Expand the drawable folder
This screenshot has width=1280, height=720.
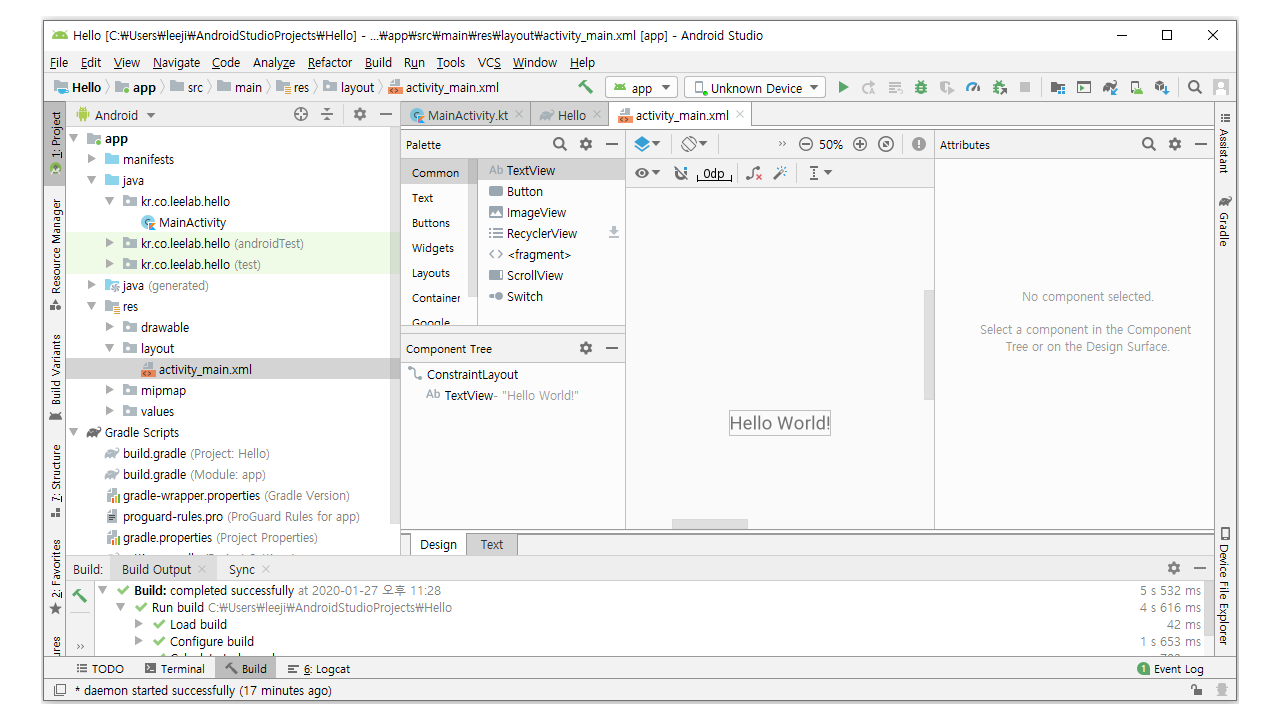pos(111,327)
